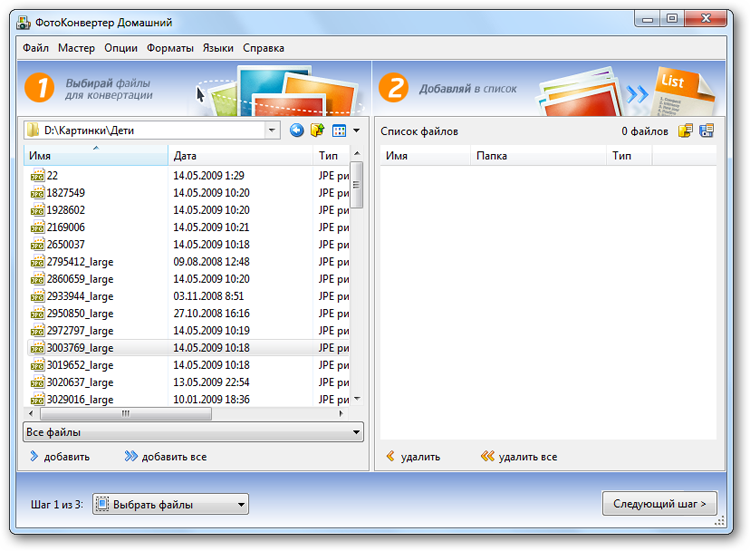Go back using blue arrow icon
The width and height of the screenshot is (750, 551).
(x=297, y=130)
